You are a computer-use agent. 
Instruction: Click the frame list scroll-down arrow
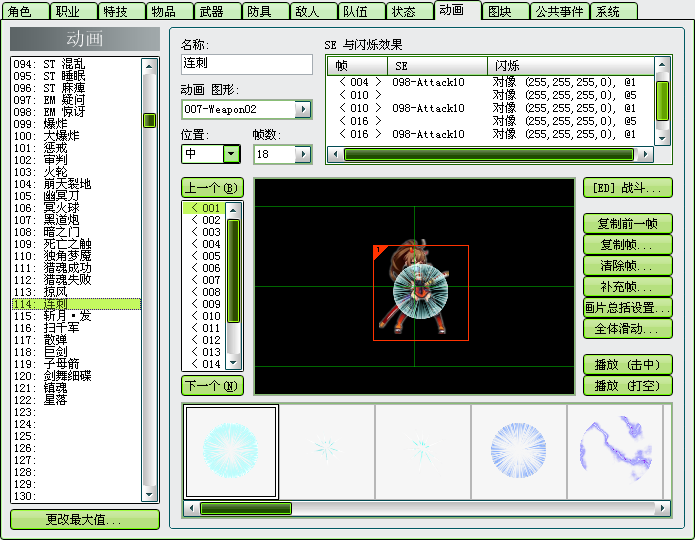[x=233, y=363]
